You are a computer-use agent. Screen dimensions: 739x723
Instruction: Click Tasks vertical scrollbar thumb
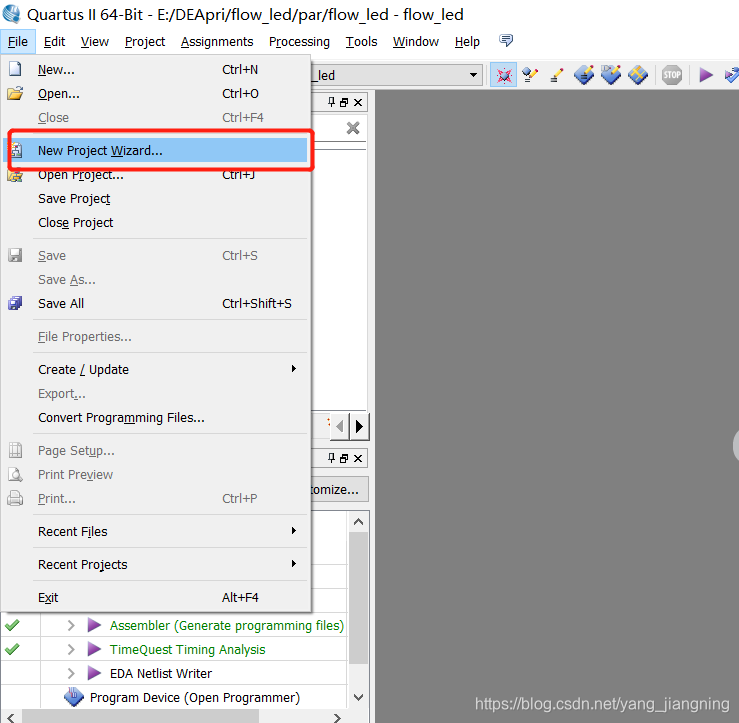(359, 598)
